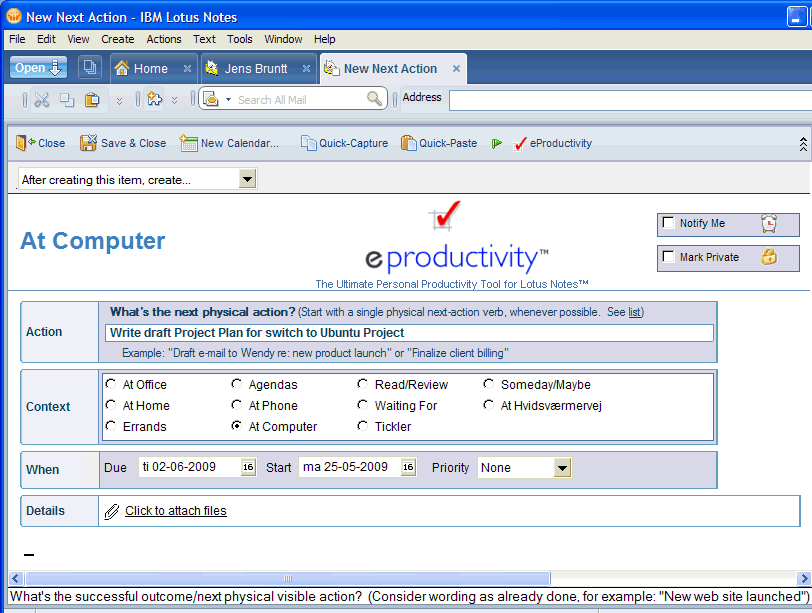
Task: Click the red checkmark eProductivity icon
Action: [520, 143]
